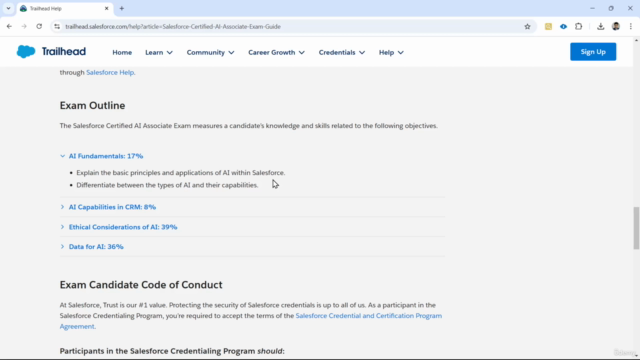The image size is (640, 360).
Task: Click the browser back arrow
Action: (x=9, y=27)
